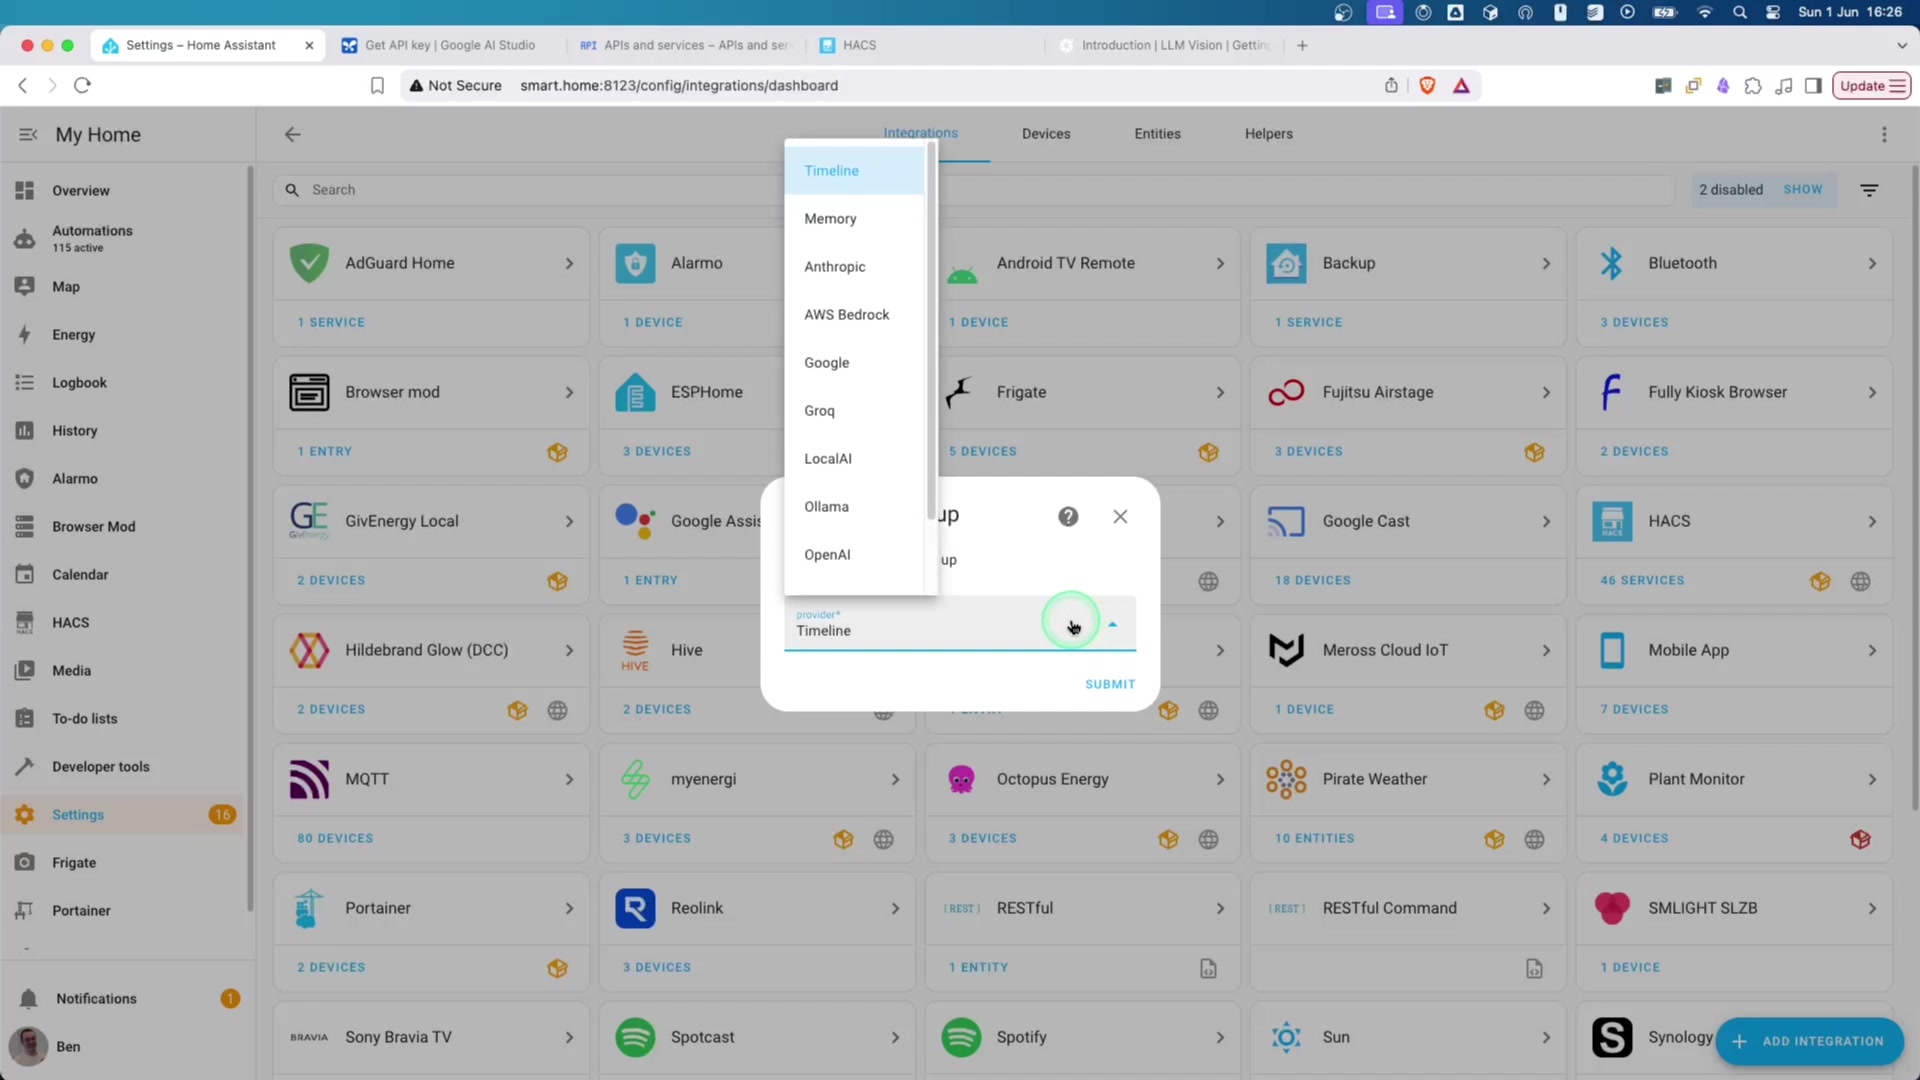Click the sidebar collapse icon beside My Home
The image size is (1920, 1080).
[x=28, y=134]
